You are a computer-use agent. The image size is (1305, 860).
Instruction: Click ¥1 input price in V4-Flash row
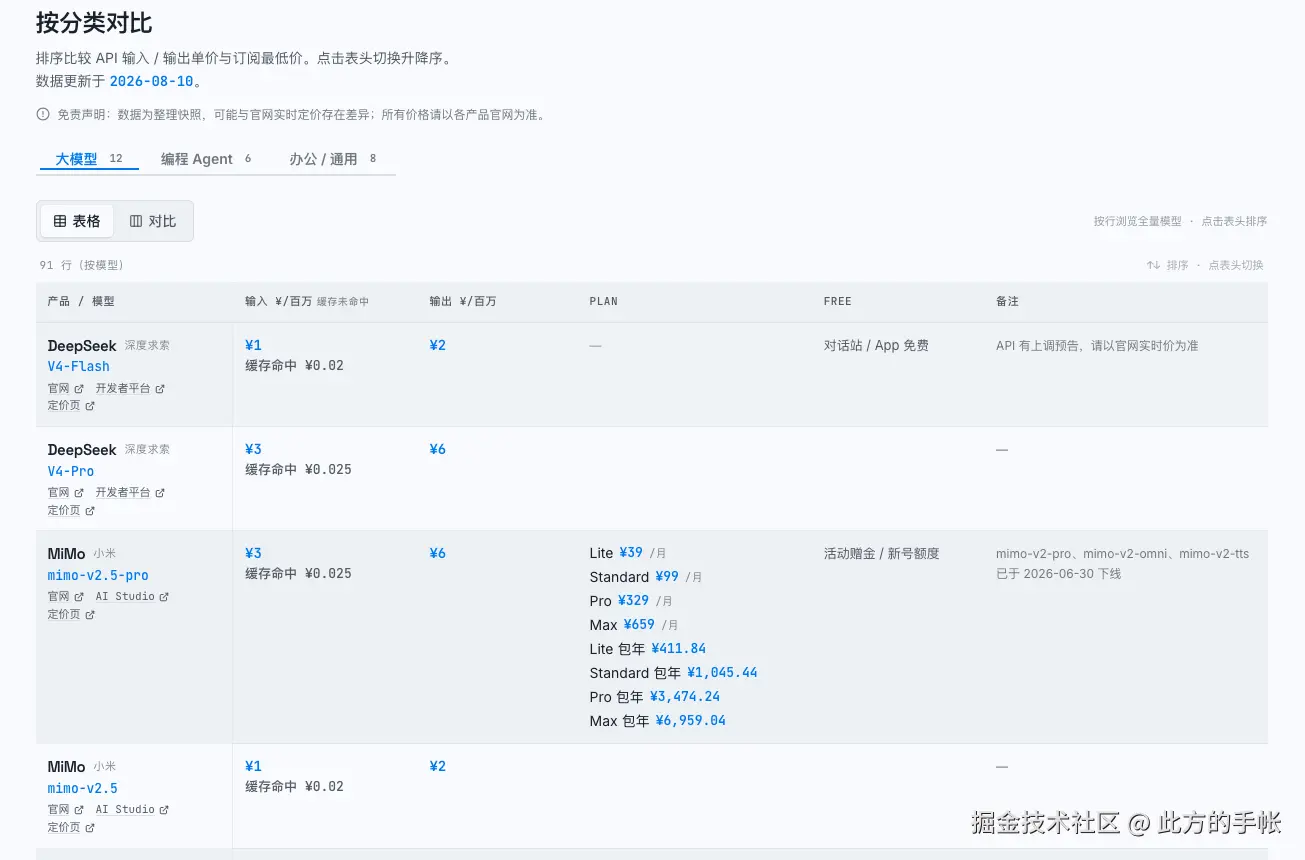point(254,345)
